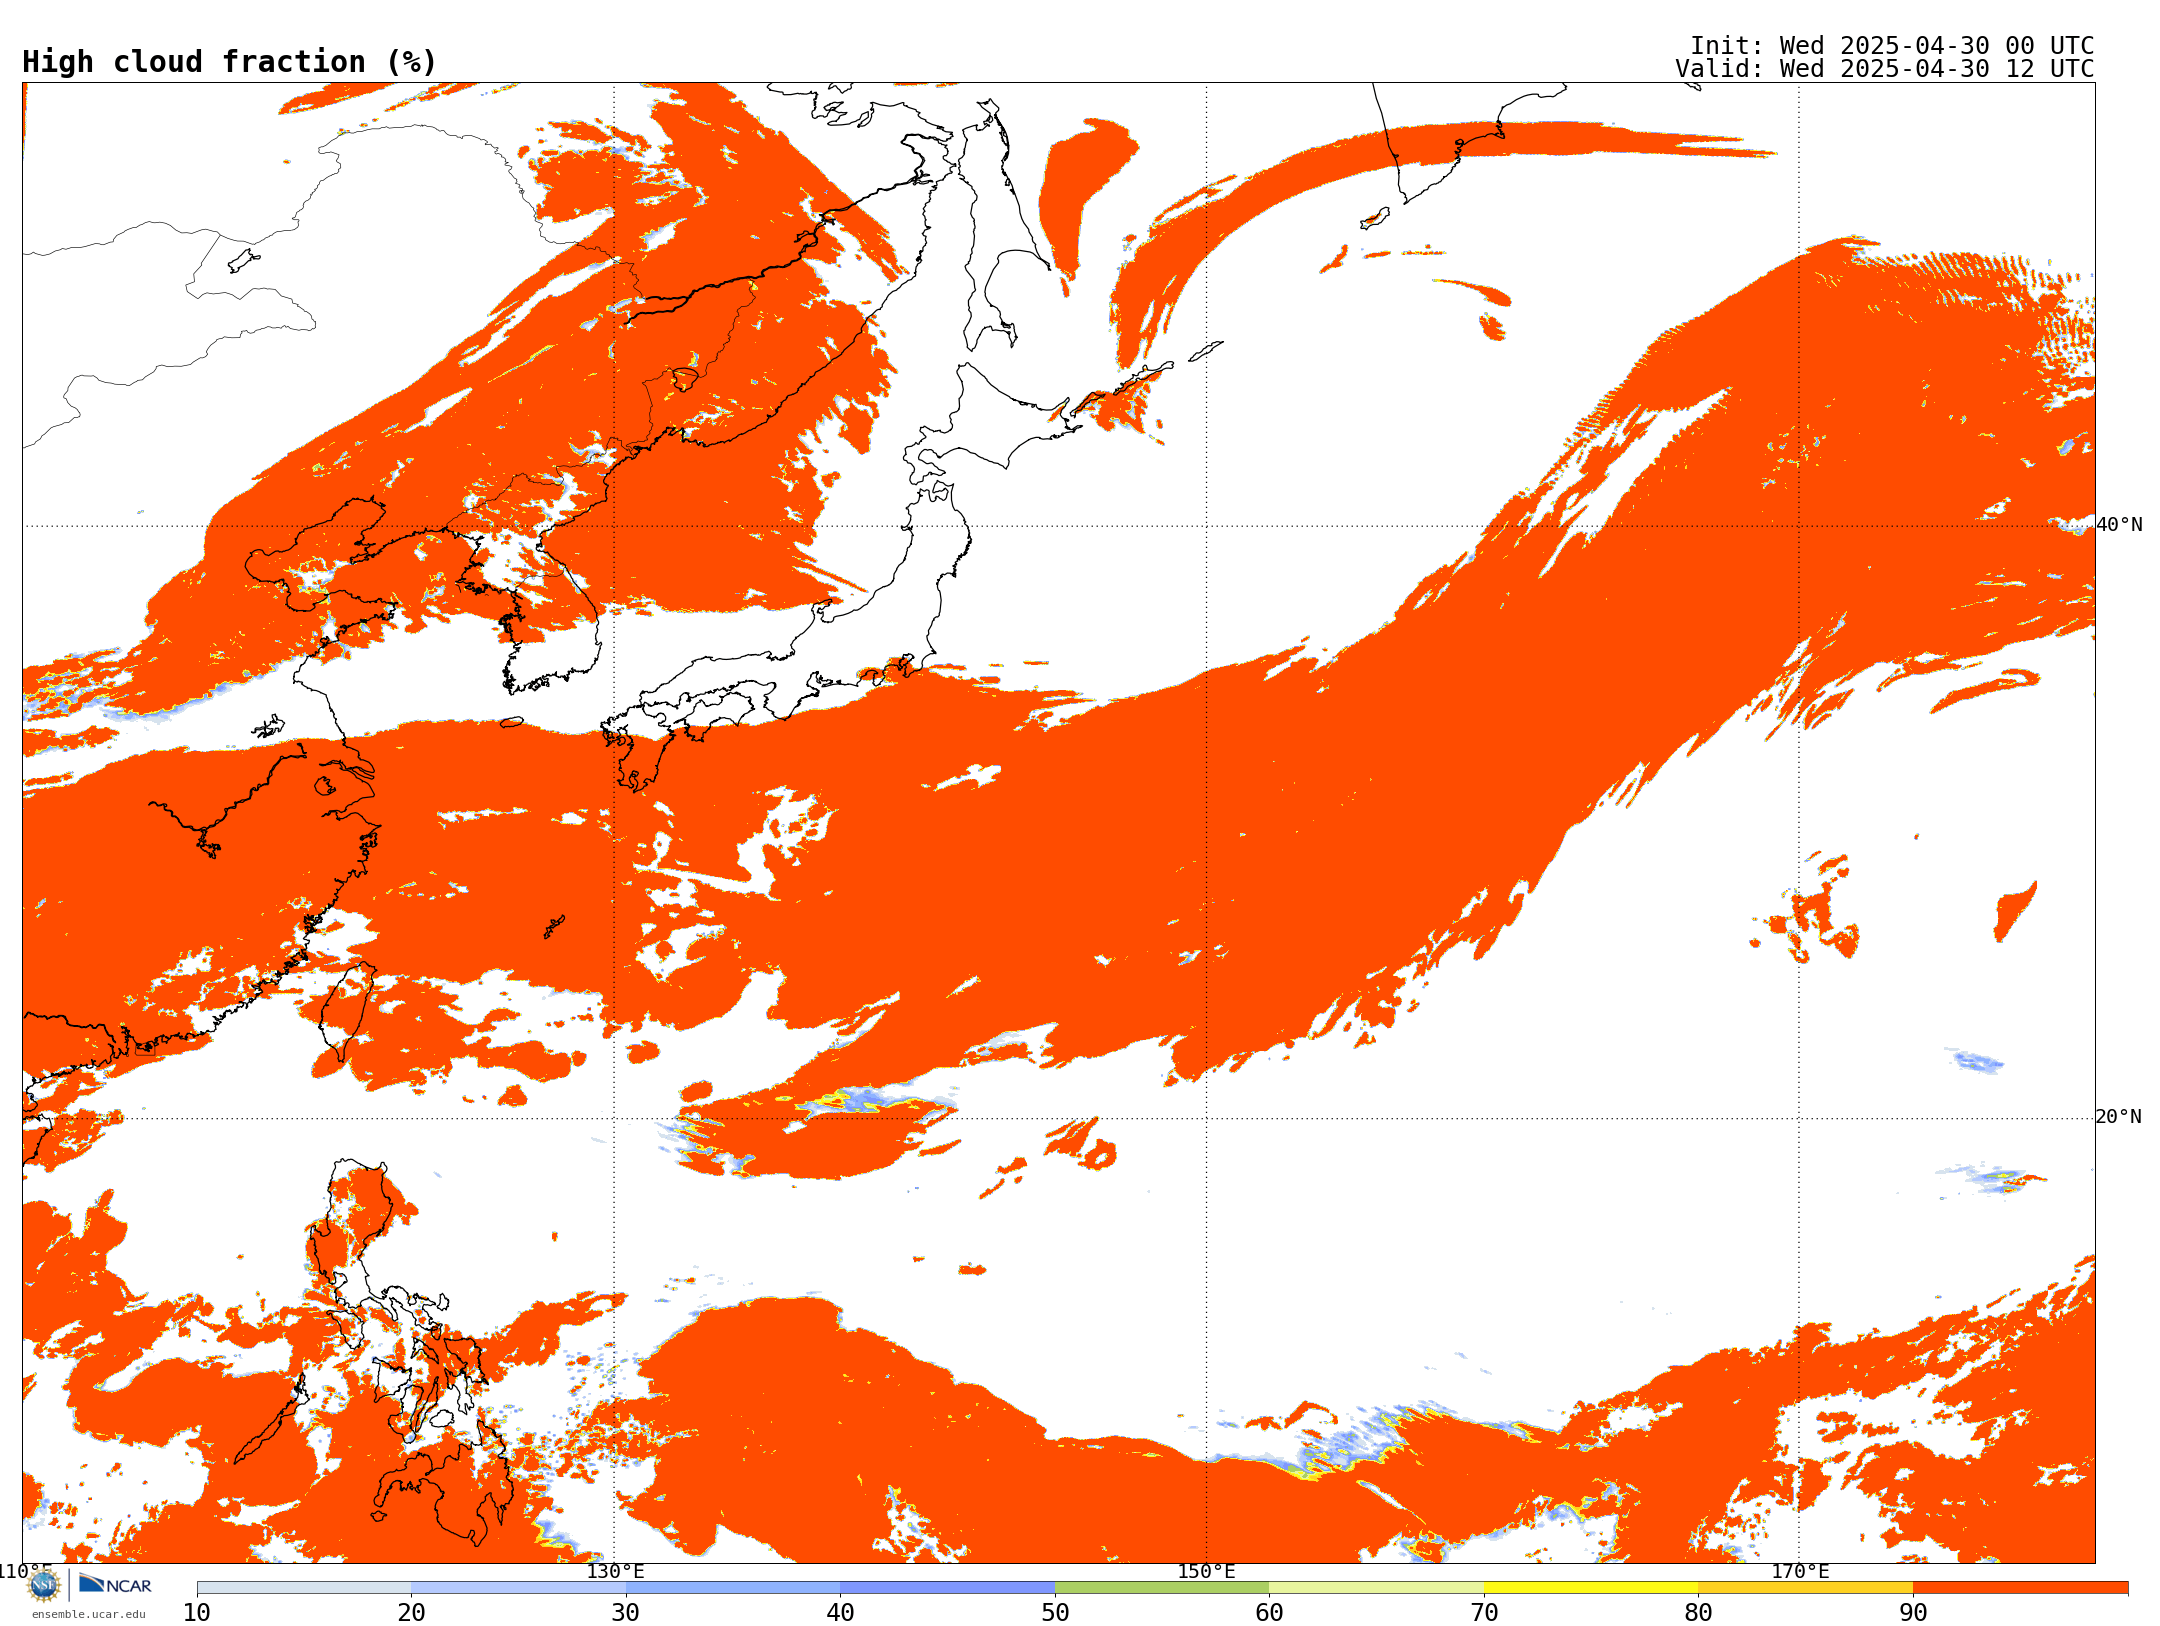
Task: Click the 20°N latitude label
Action: tap(2119, 1117)
